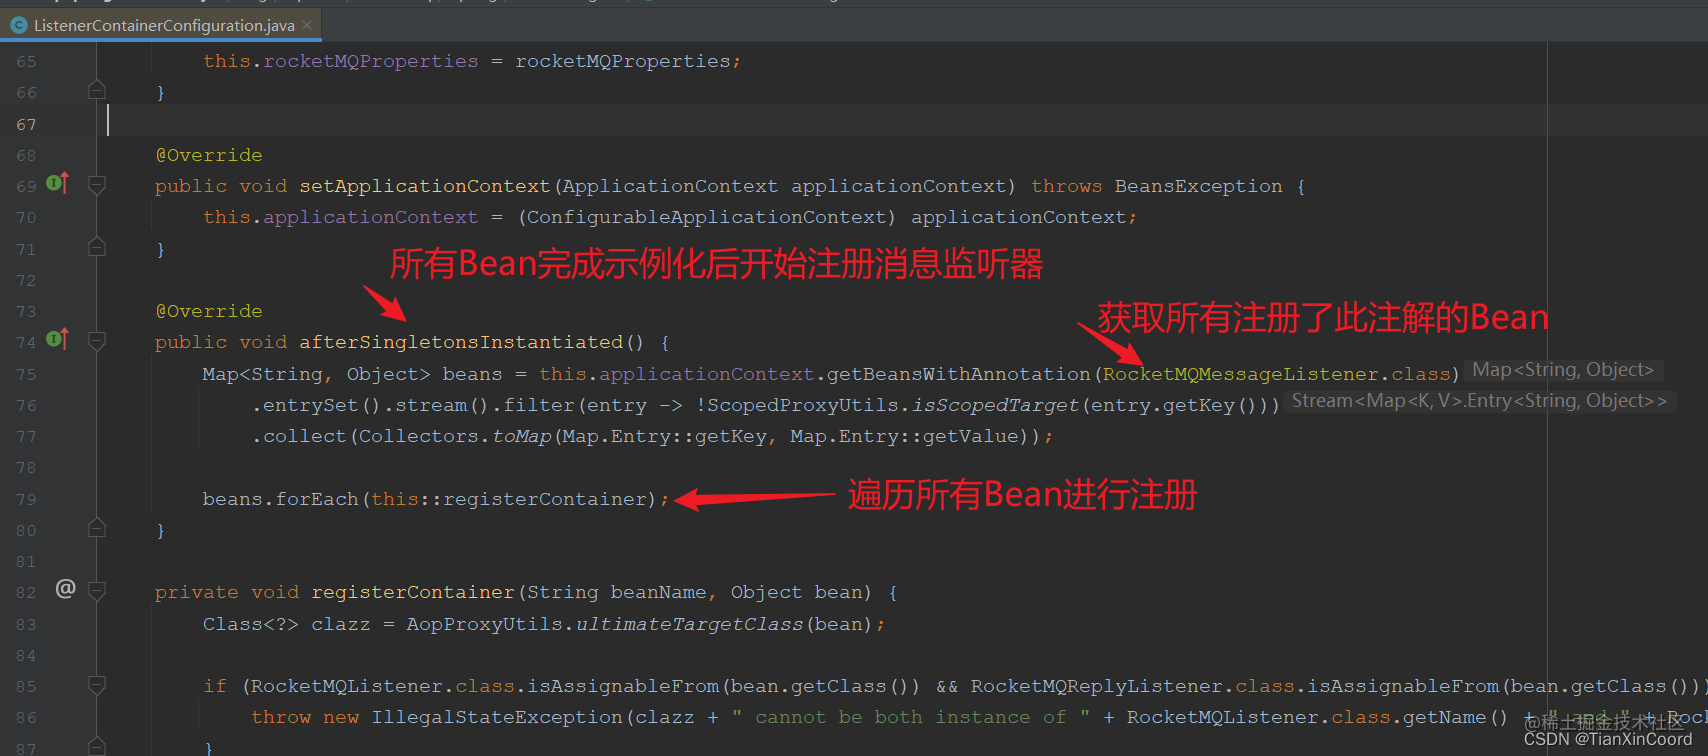Viewport: 1708px width, 756px height.
Task: Click IllegalStateException on line 86
Action: coord(497,717)
